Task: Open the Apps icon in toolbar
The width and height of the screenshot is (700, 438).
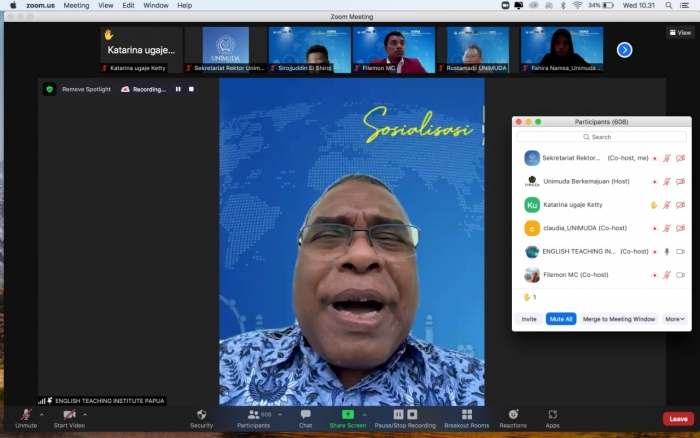Action: [x=552, y=415]
